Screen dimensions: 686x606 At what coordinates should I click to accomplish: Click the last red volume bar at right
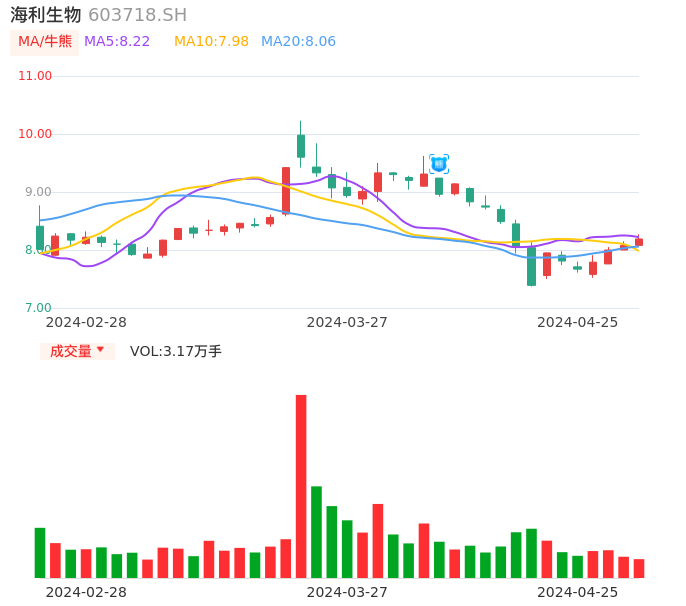coord(639,568)
